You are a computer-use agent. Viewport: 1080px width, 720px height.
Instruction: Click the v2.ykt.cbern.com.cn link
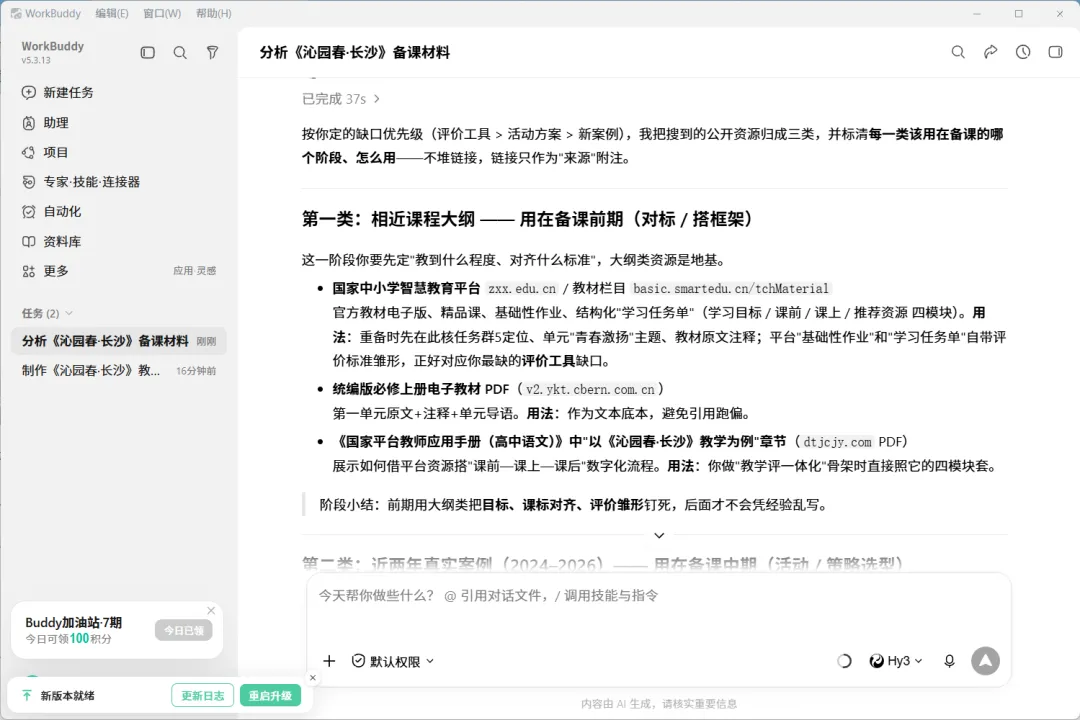(590, 389)
